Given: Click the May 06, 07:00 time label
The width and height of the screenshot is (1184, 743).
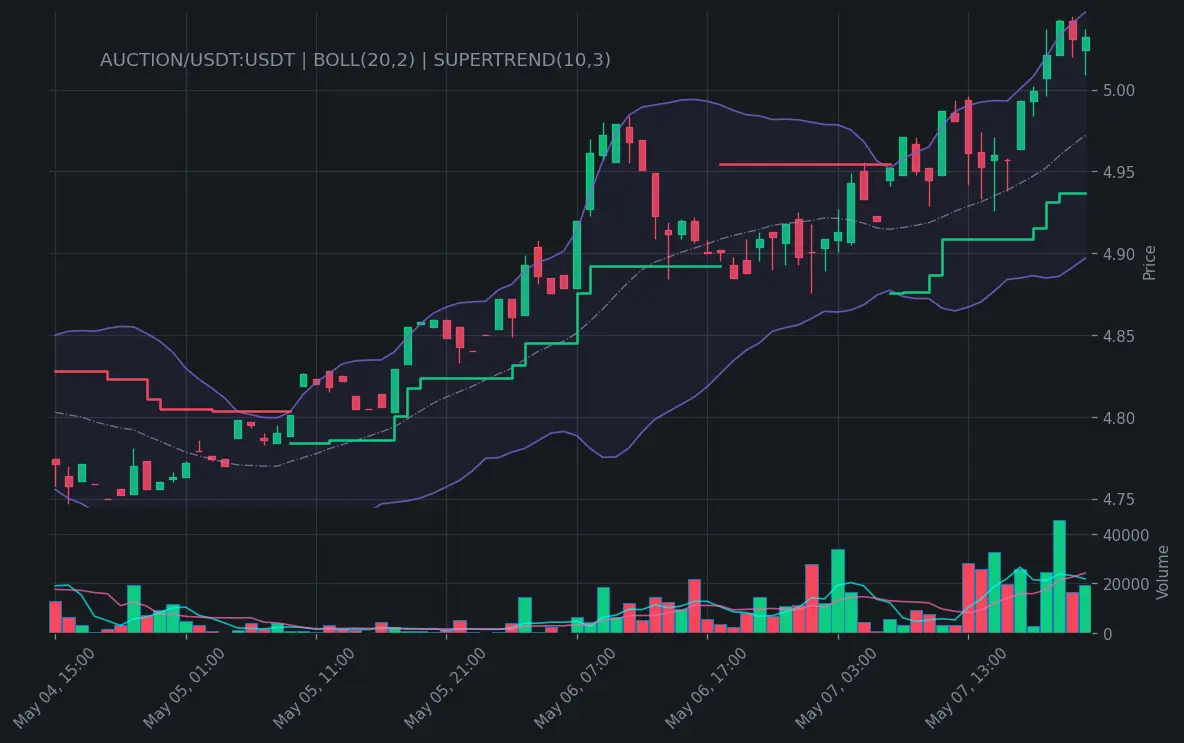Looking at the screenshot, I should click(575, 687).
